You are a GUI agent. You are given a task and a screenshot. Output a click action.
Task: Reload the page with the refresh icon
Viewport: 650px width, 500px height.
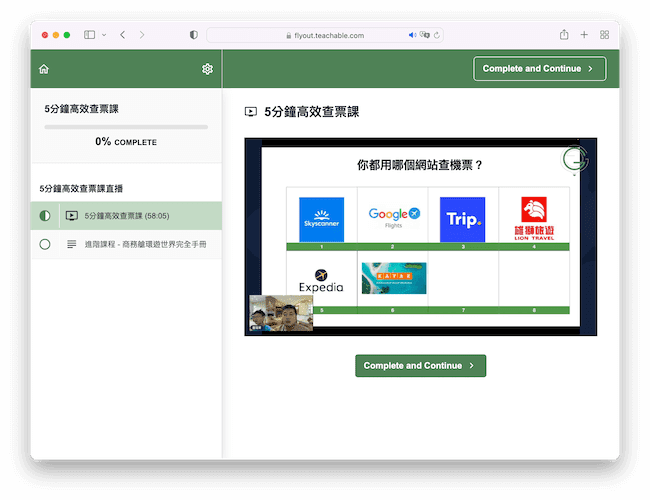(x=437, y=35)
